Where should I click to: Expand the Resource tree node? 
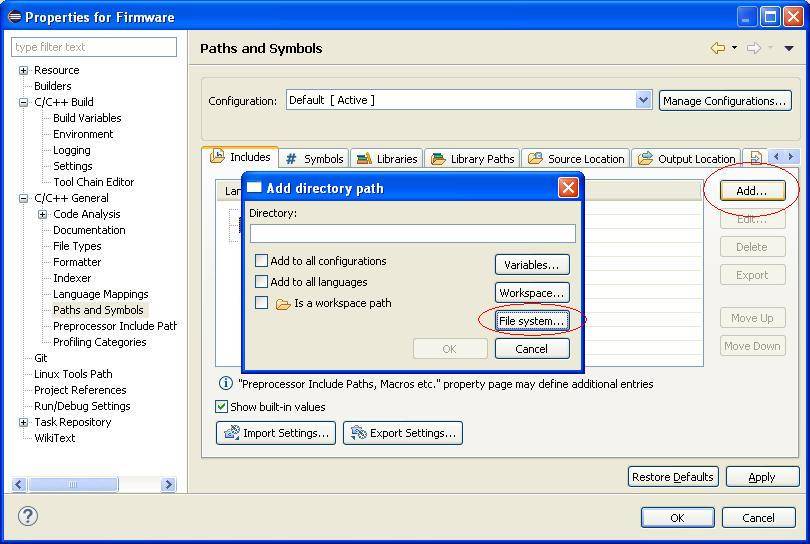pos(23,70)
